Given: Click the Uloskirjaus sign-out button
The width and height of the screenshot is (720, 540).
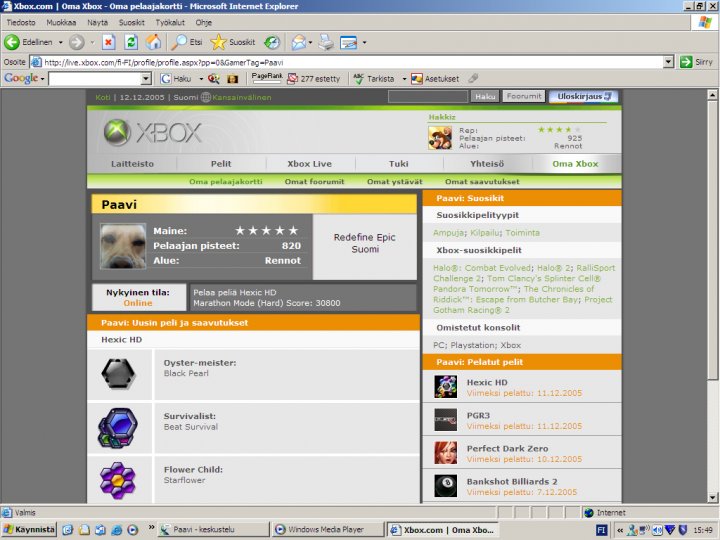Looking at the screenshot, I should [584, 96].
